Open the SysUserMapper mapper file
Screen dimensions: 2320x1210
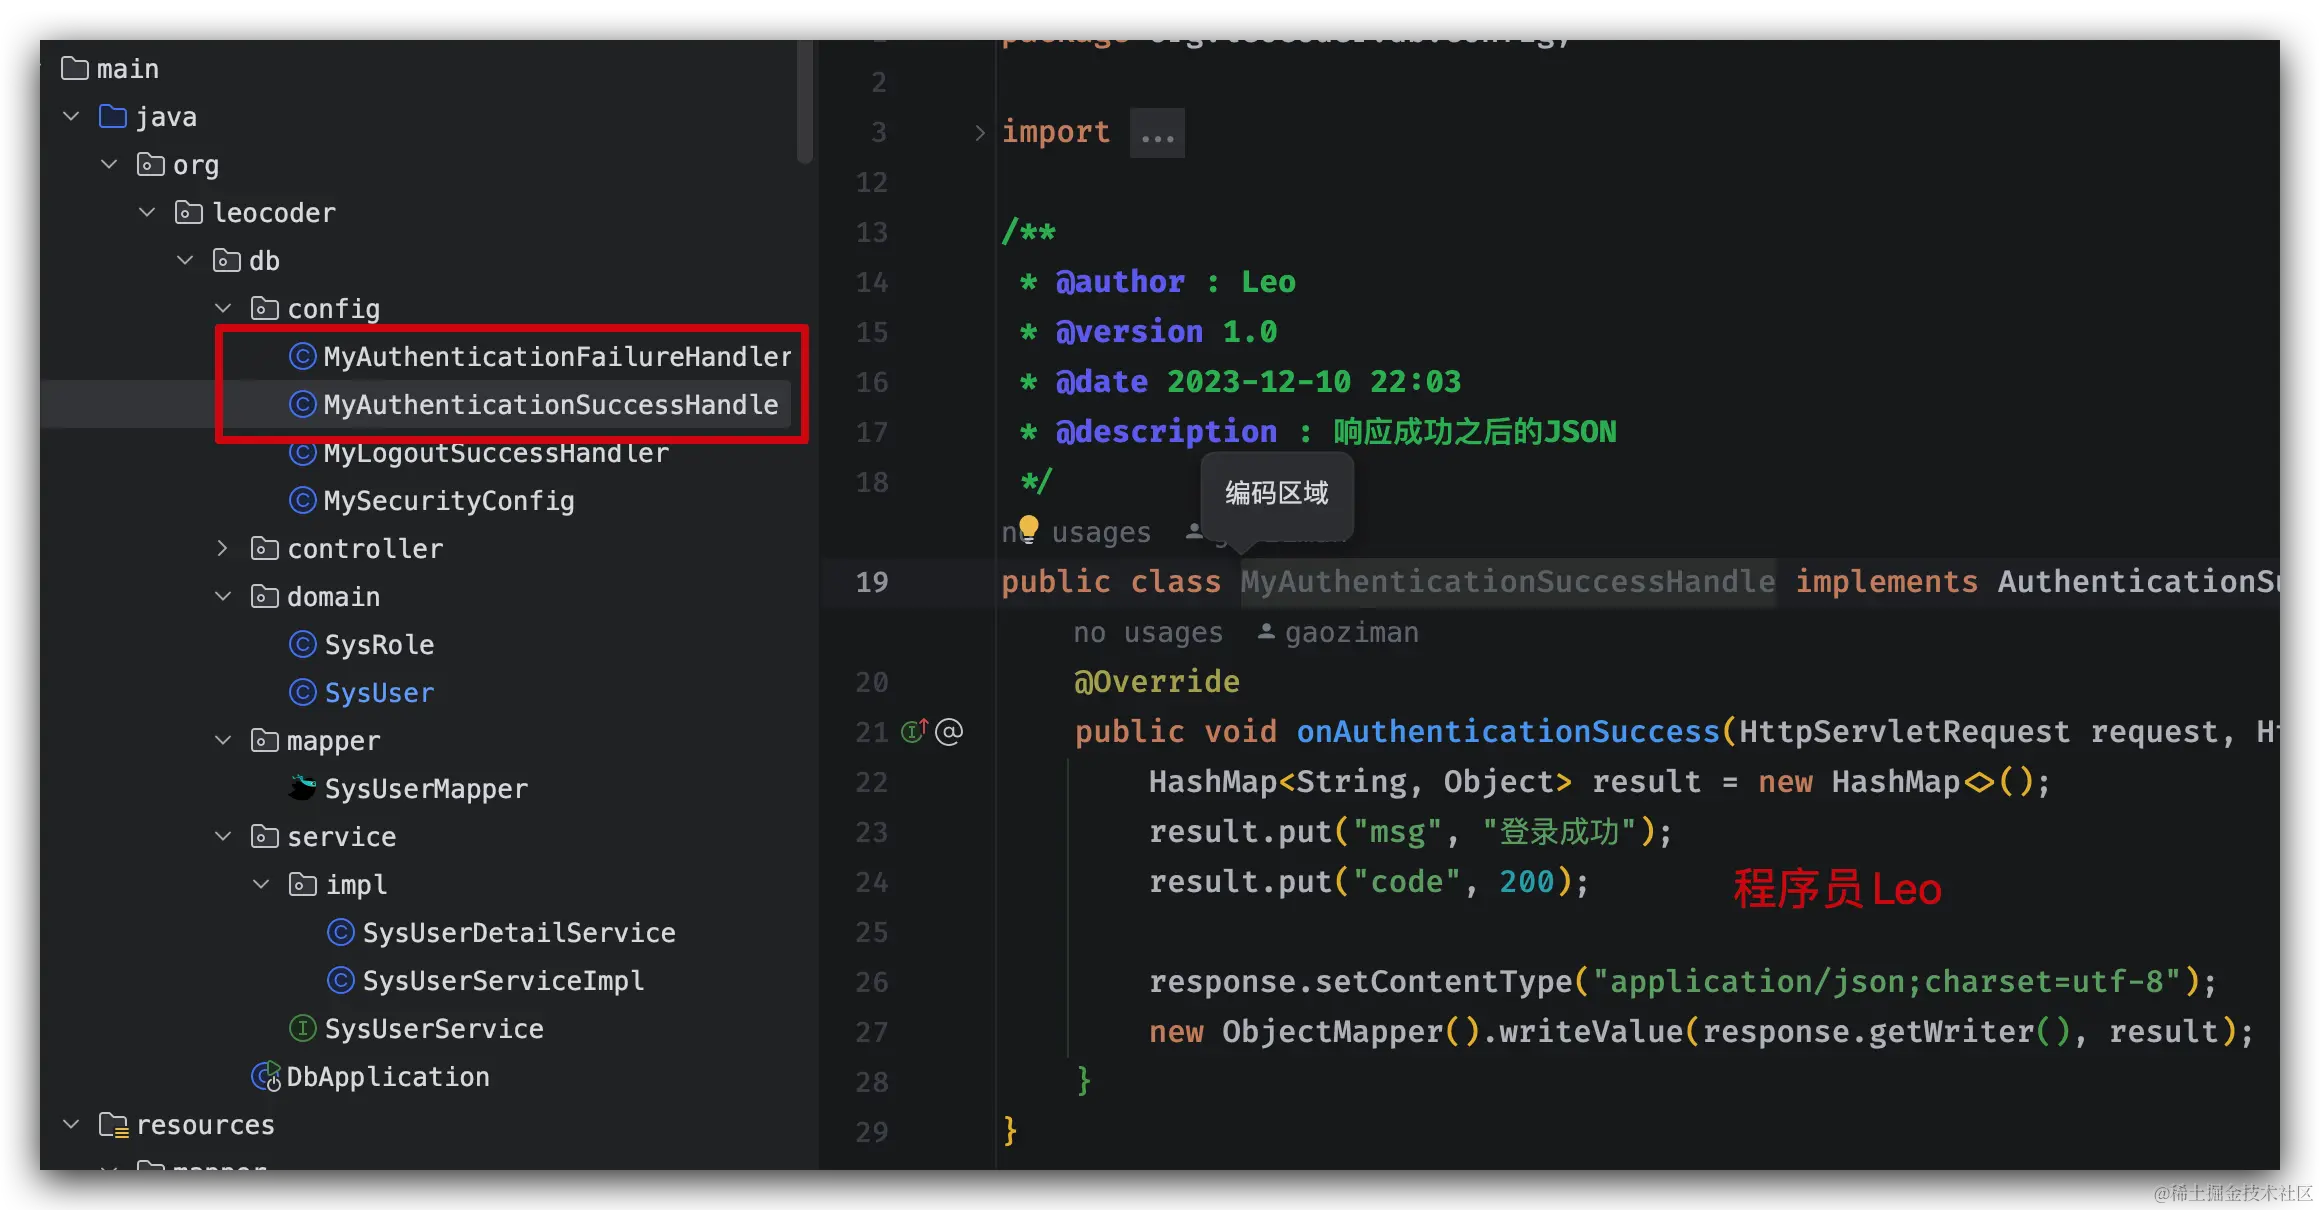coord(425,789)
